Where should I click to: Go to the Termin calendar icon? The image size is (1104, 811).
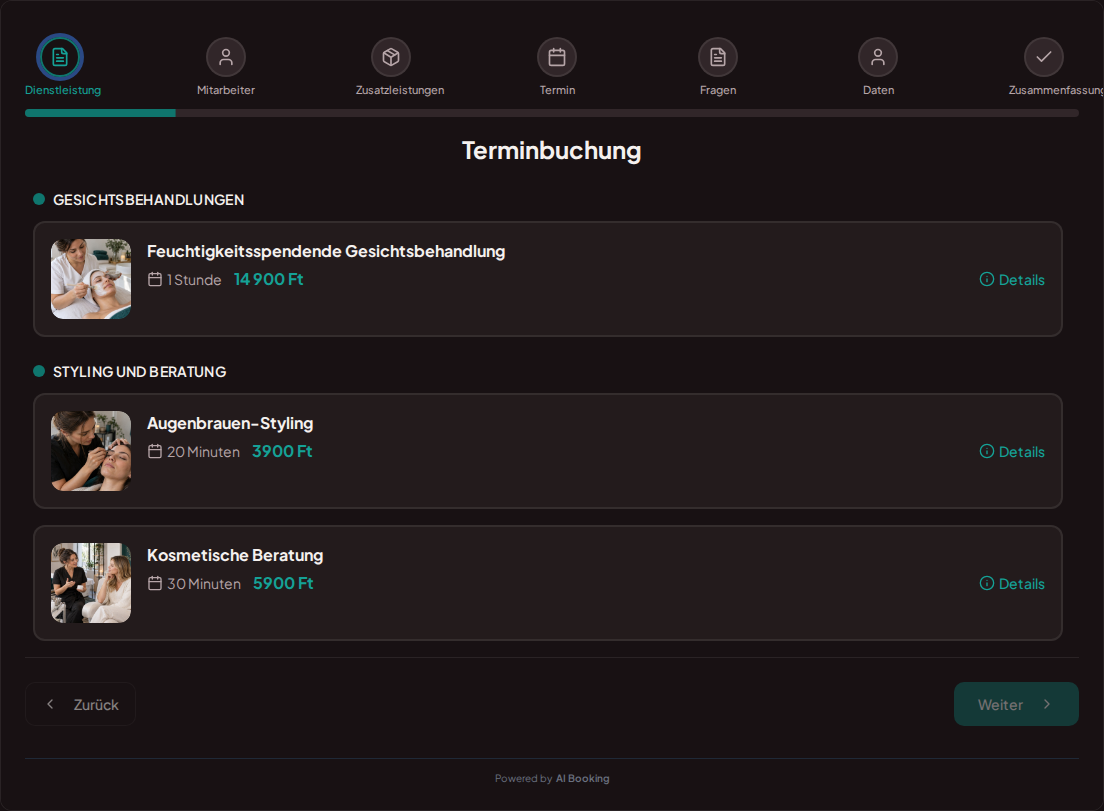pos(557,57)
